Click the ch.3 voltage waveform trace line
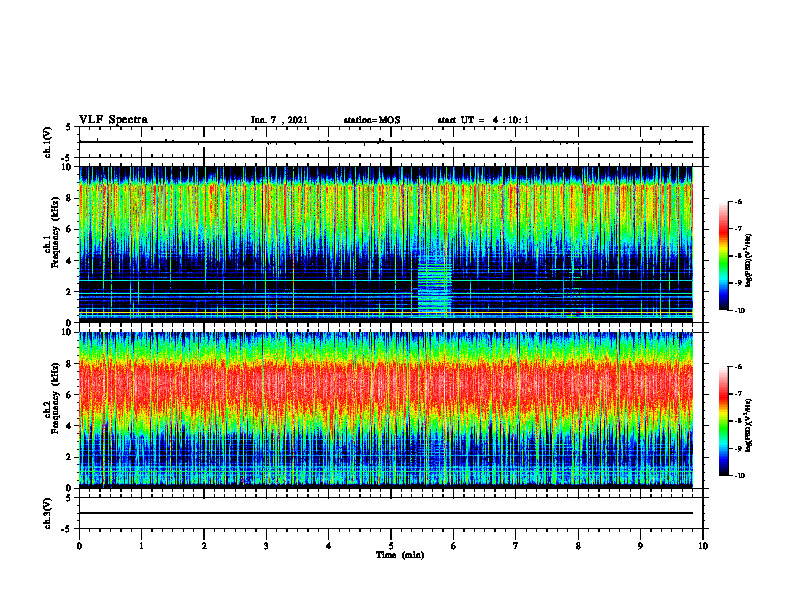 point(386,513)
